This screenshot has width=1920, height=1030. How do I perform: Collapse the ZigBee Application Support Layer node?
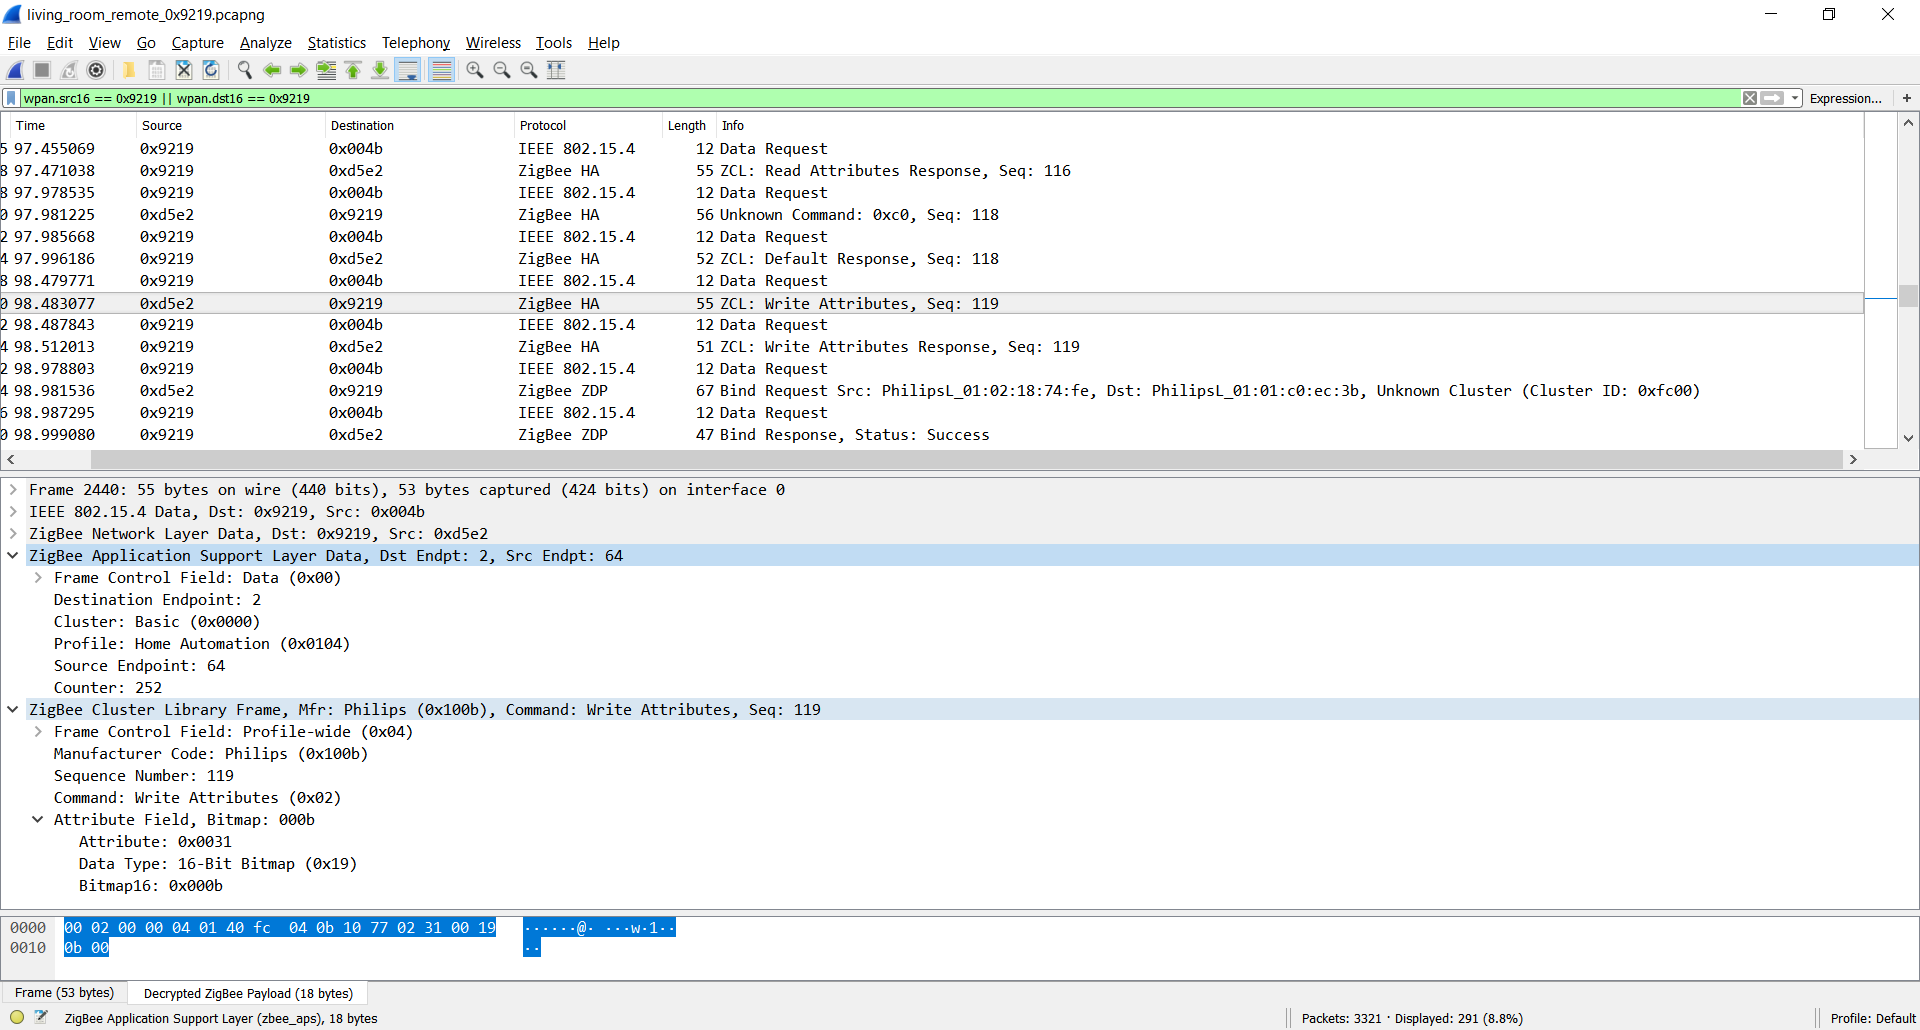[x=13, y=556]
